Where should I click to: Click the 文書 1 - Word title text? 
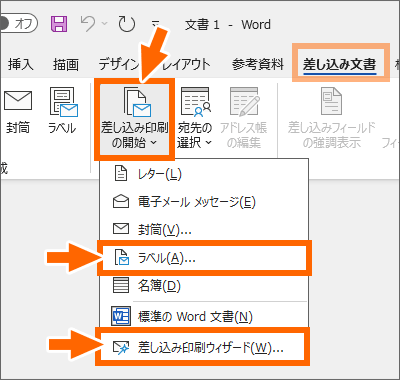click(x=228, y=24)
